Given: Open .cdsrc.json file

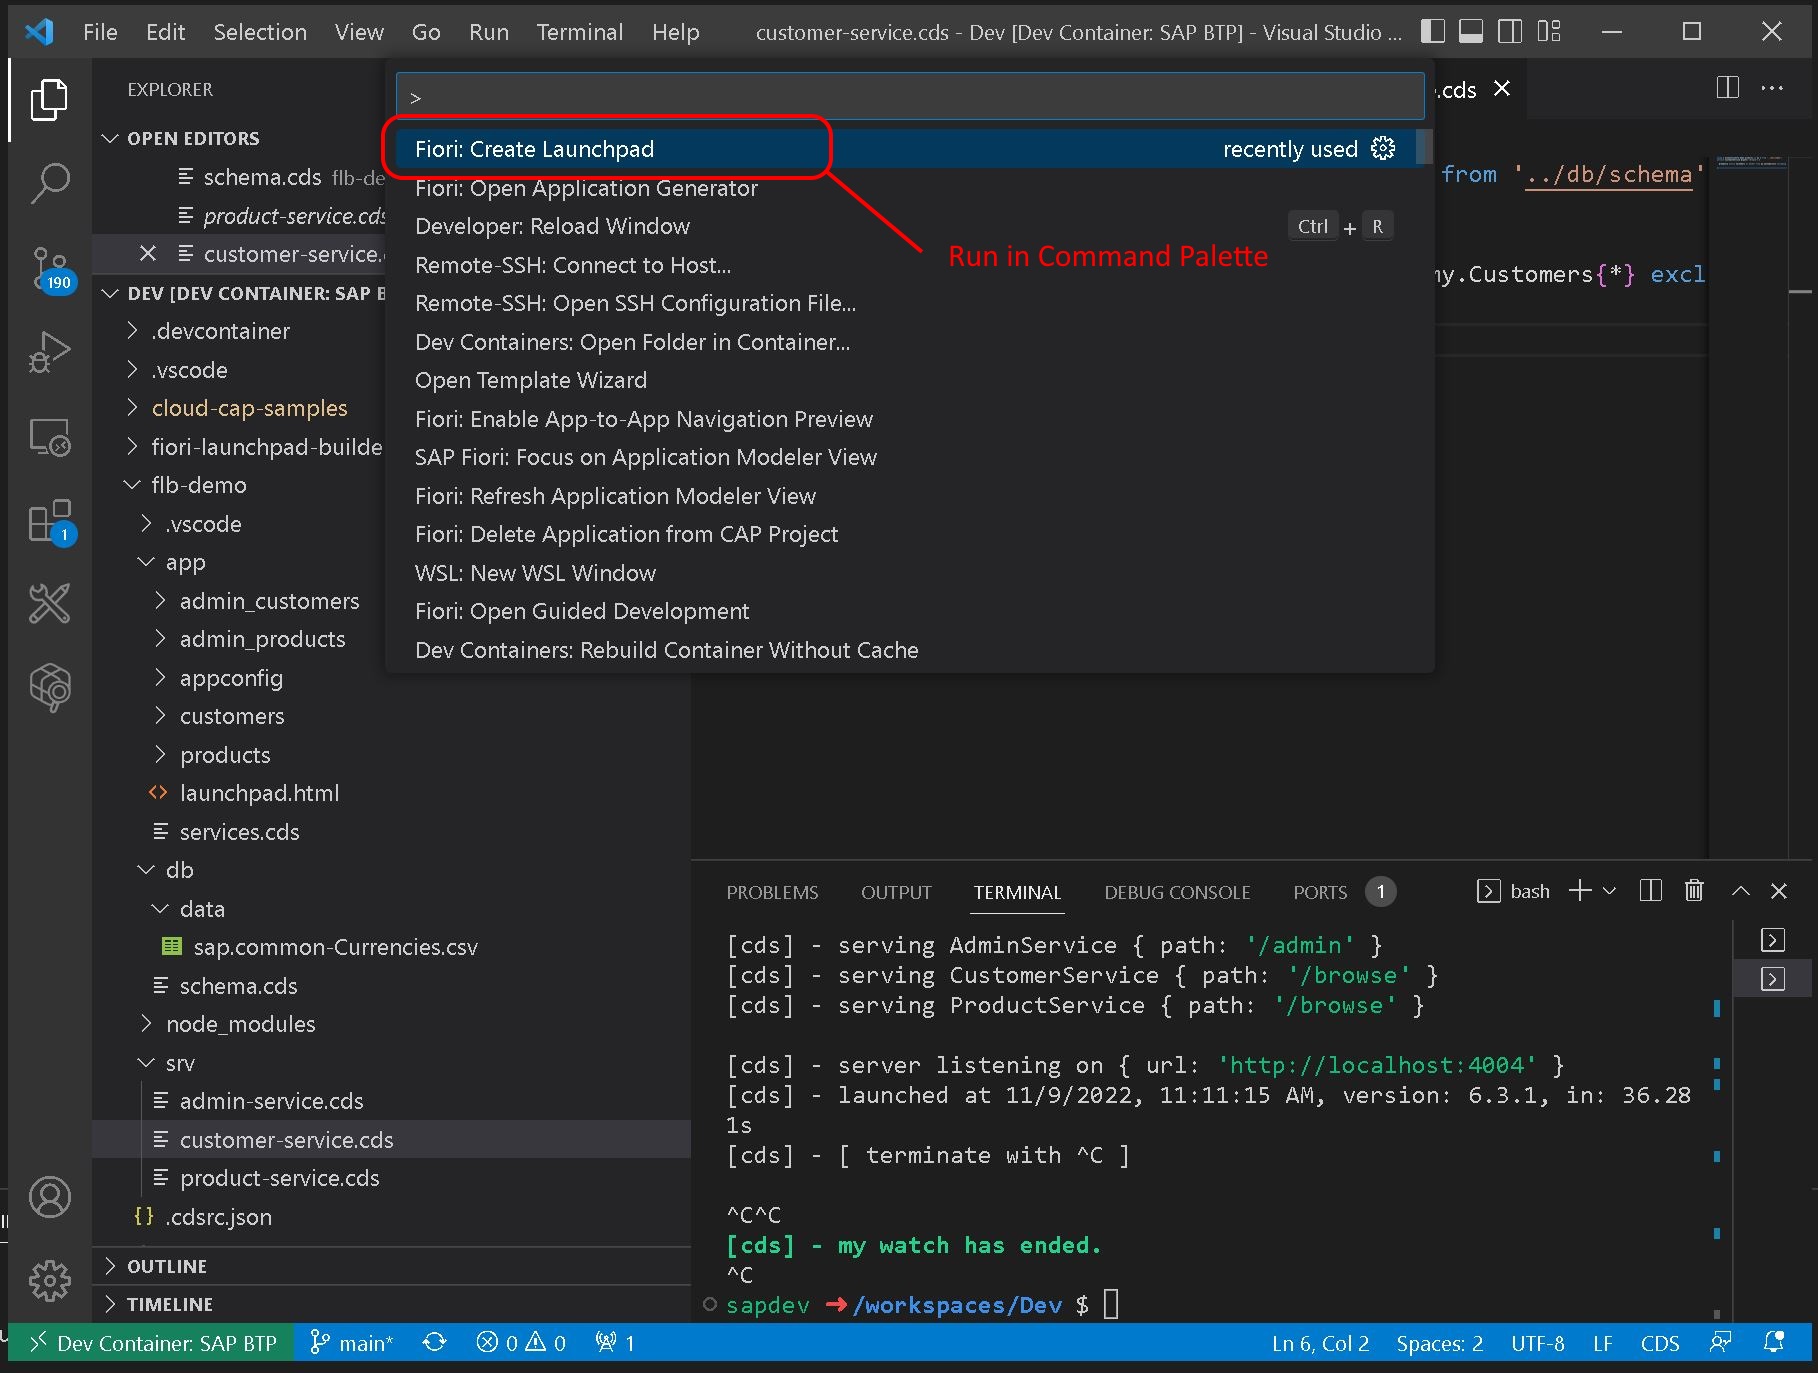Looking at the screenshot, I should [218, 1217].
